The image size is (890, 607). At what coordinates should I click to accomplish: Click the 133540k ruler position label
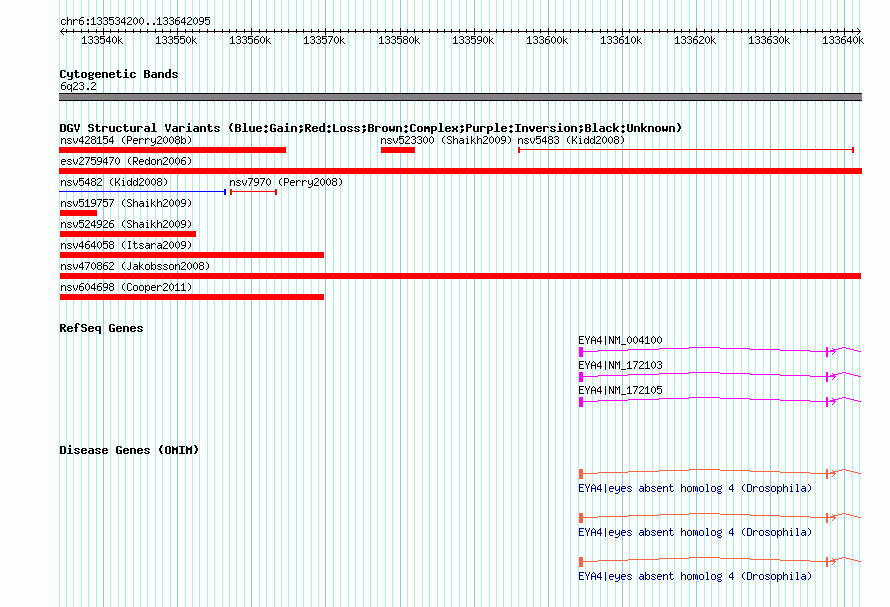(102, 40)
